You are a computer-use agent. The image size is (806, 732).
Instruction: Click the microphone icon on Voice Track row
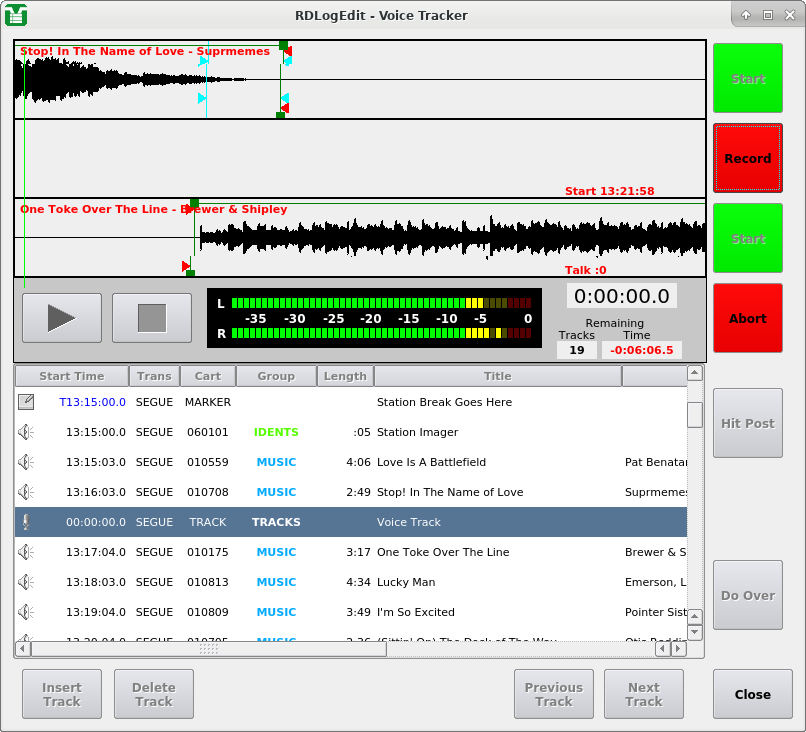pyautogui.click(x=26, y=522)
